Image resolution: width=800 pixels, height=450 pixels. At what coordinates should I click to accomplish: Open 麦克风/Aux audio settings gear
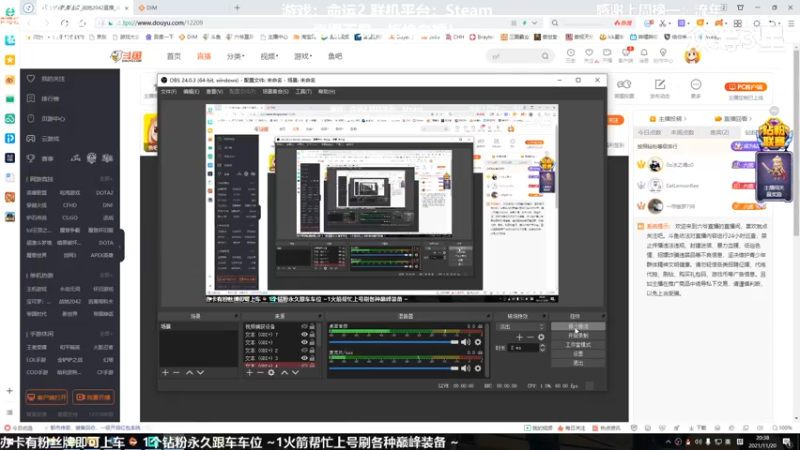478,368
